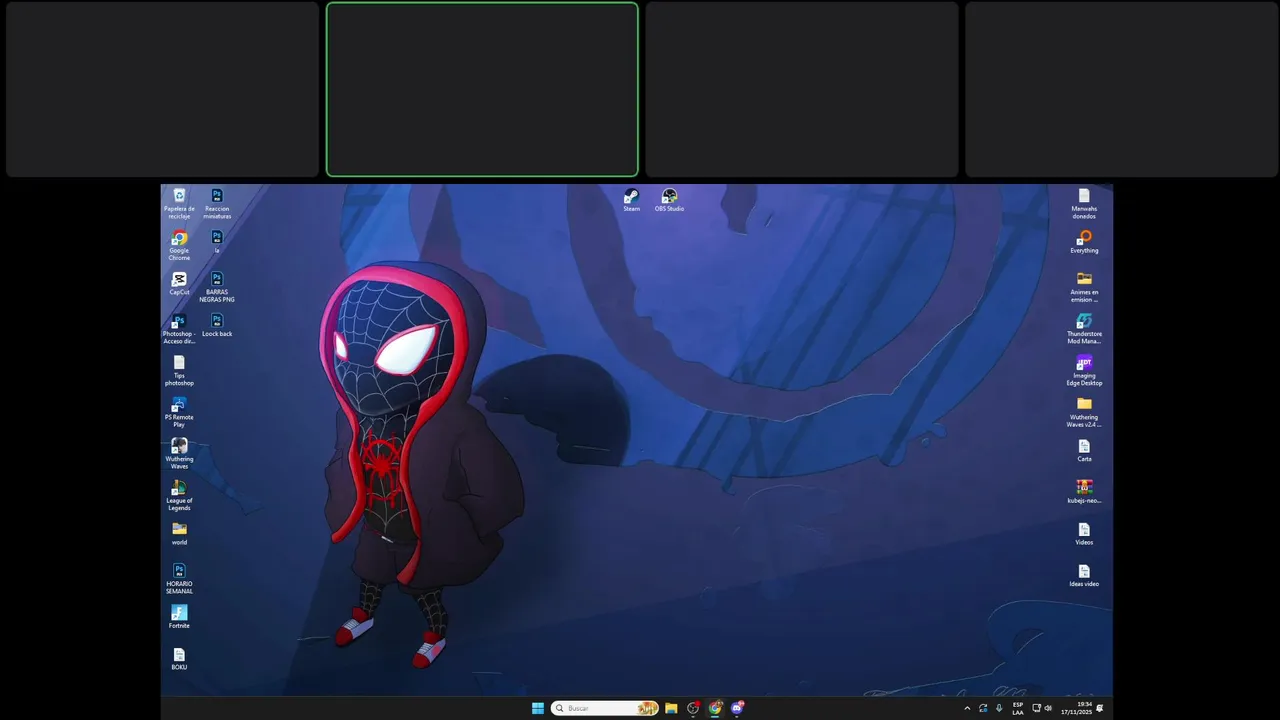Image resolution: width=1280 pixels, height=720 pixels.
Task: Launch Fortnite from the desktop
Action: pyautogui.click(x=179, y=616)
